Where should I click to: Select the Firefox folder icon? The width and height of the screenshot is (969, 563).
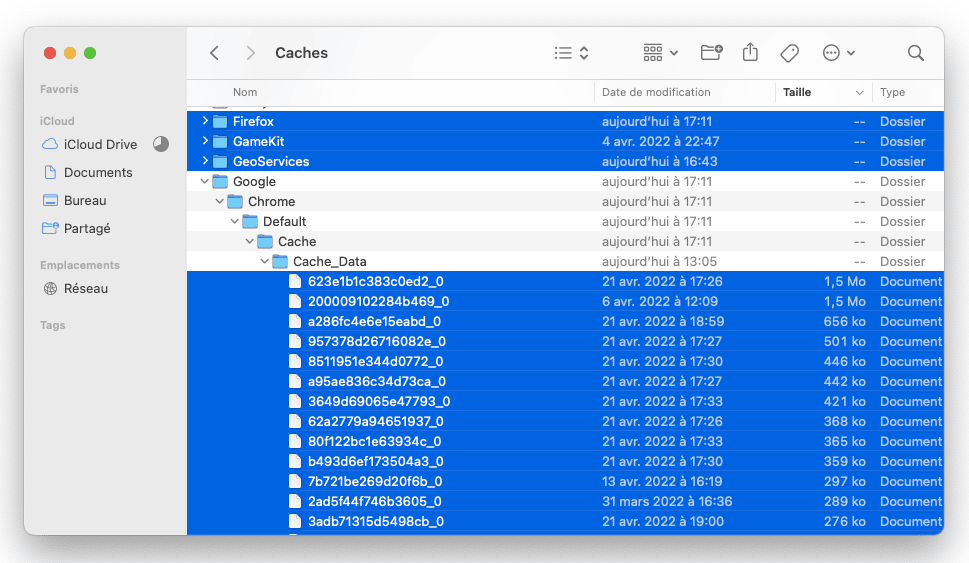[x=220, y=121]
